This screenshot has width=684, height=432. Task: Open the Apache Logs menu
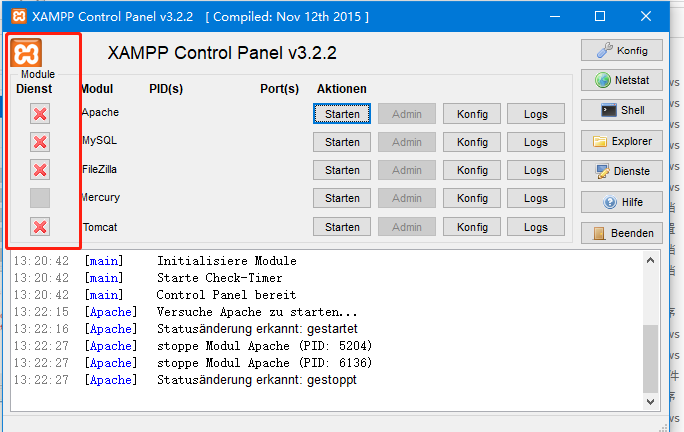(x=536, y=114)
